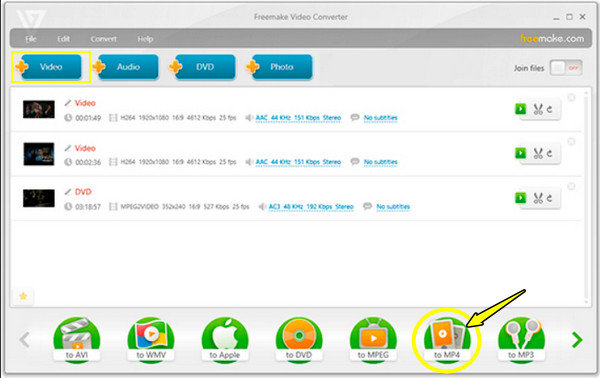Viewport: 600px width, 378px height.
Task: Select thumbnail of the 00:02:36 video
Action: pos(39,154)
